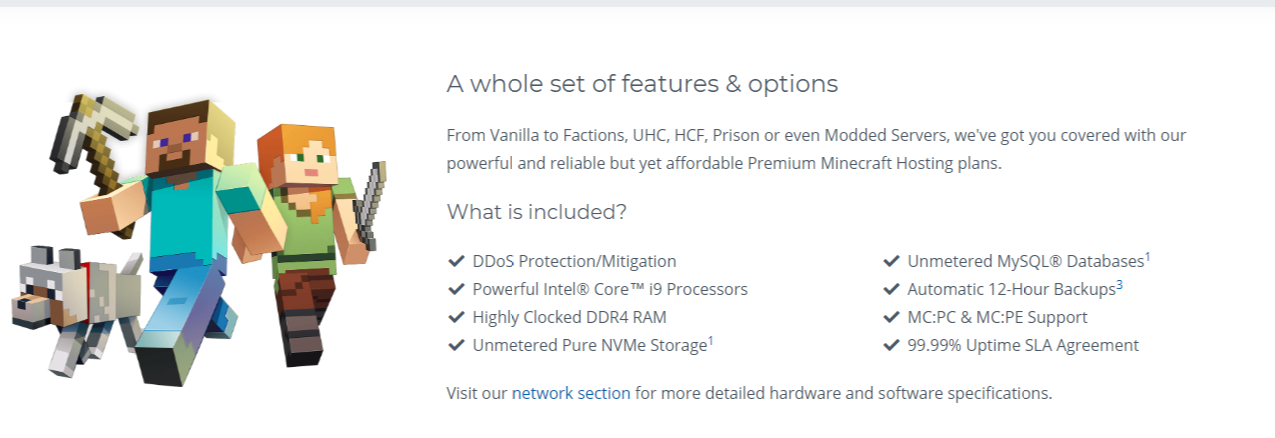
Task: Click checkmark next to Powerful Intel Core i9 Processors
Action: (455, 289)
